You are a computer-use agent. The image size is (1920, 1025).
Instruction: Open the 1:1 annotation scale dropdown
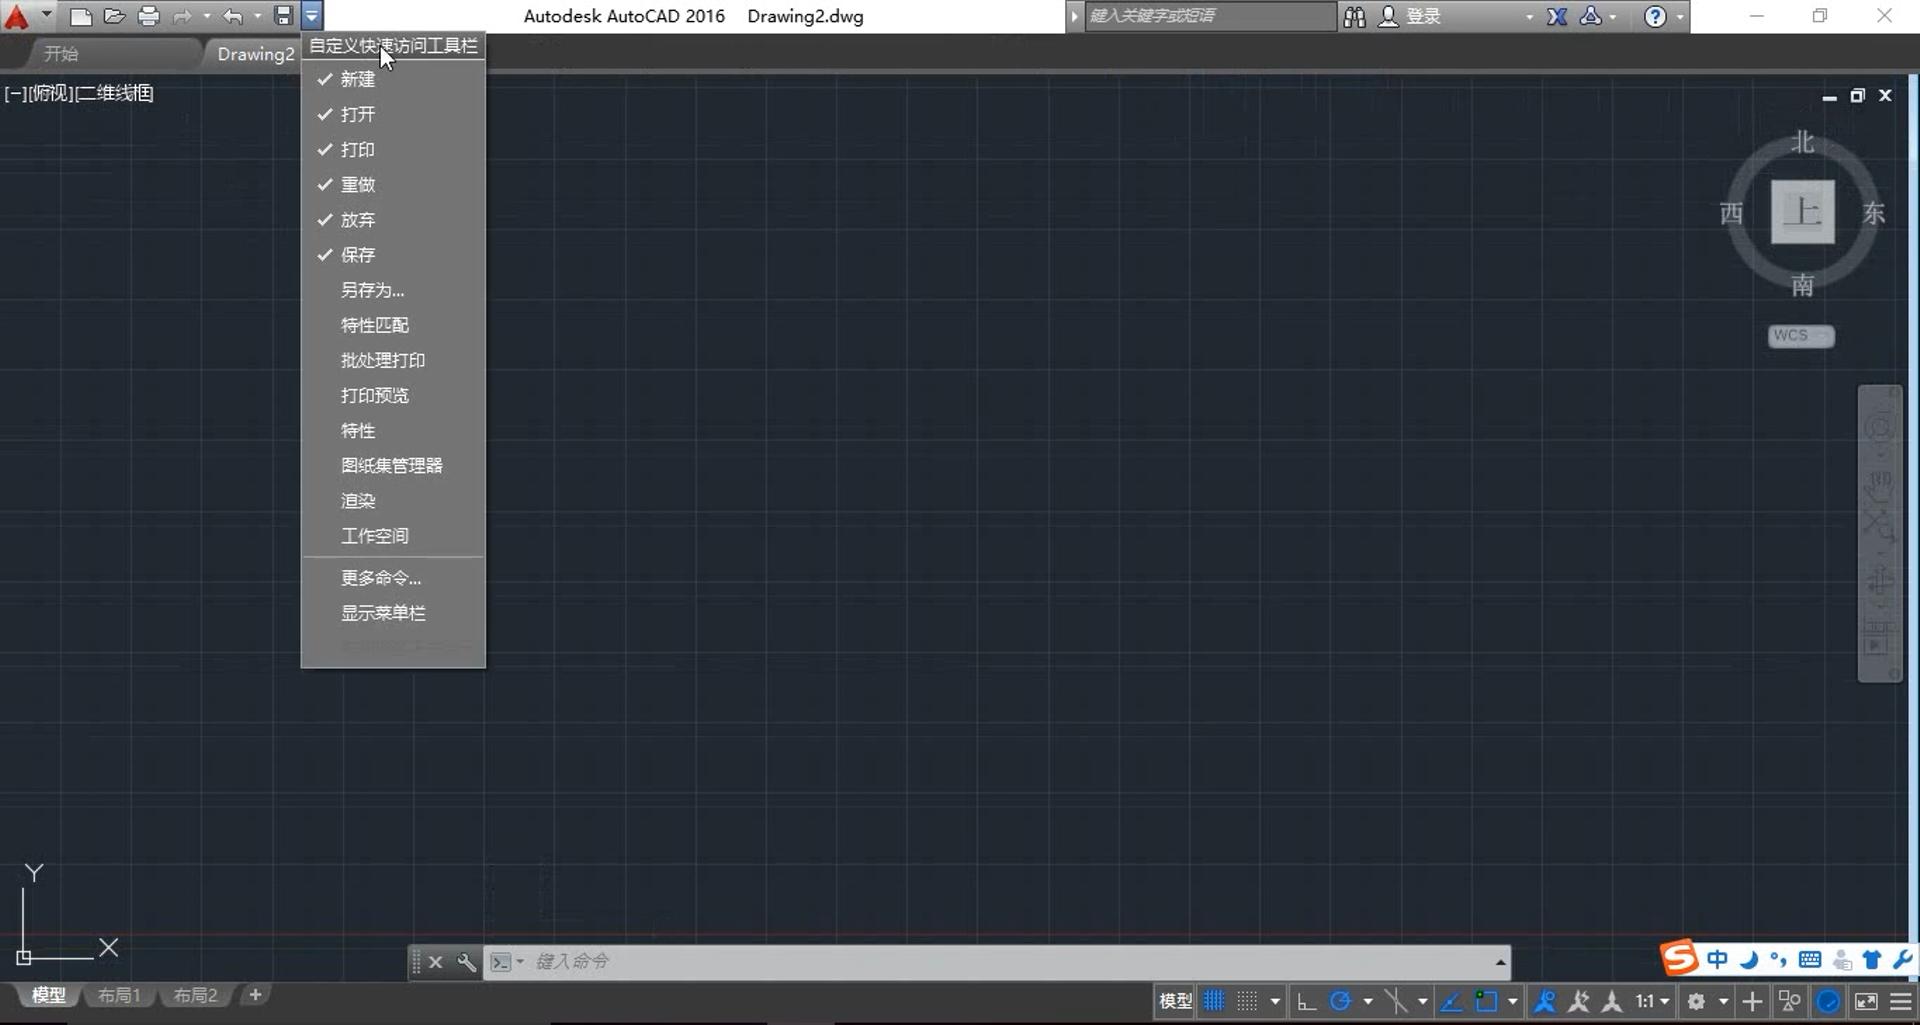tap(1652, 1001)
